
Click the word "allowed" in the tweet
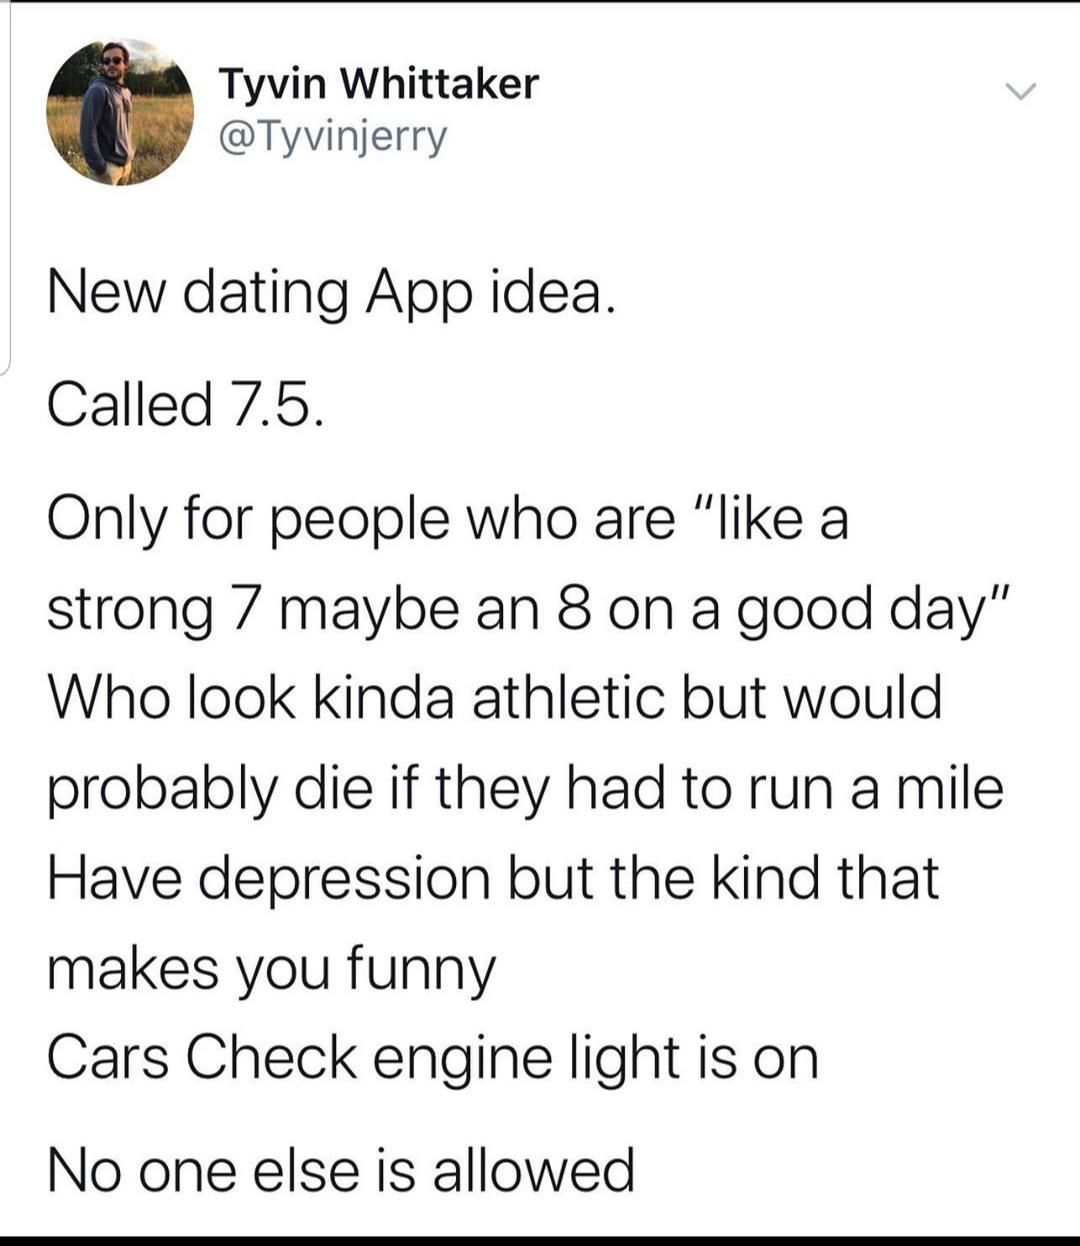[533, 1169]
